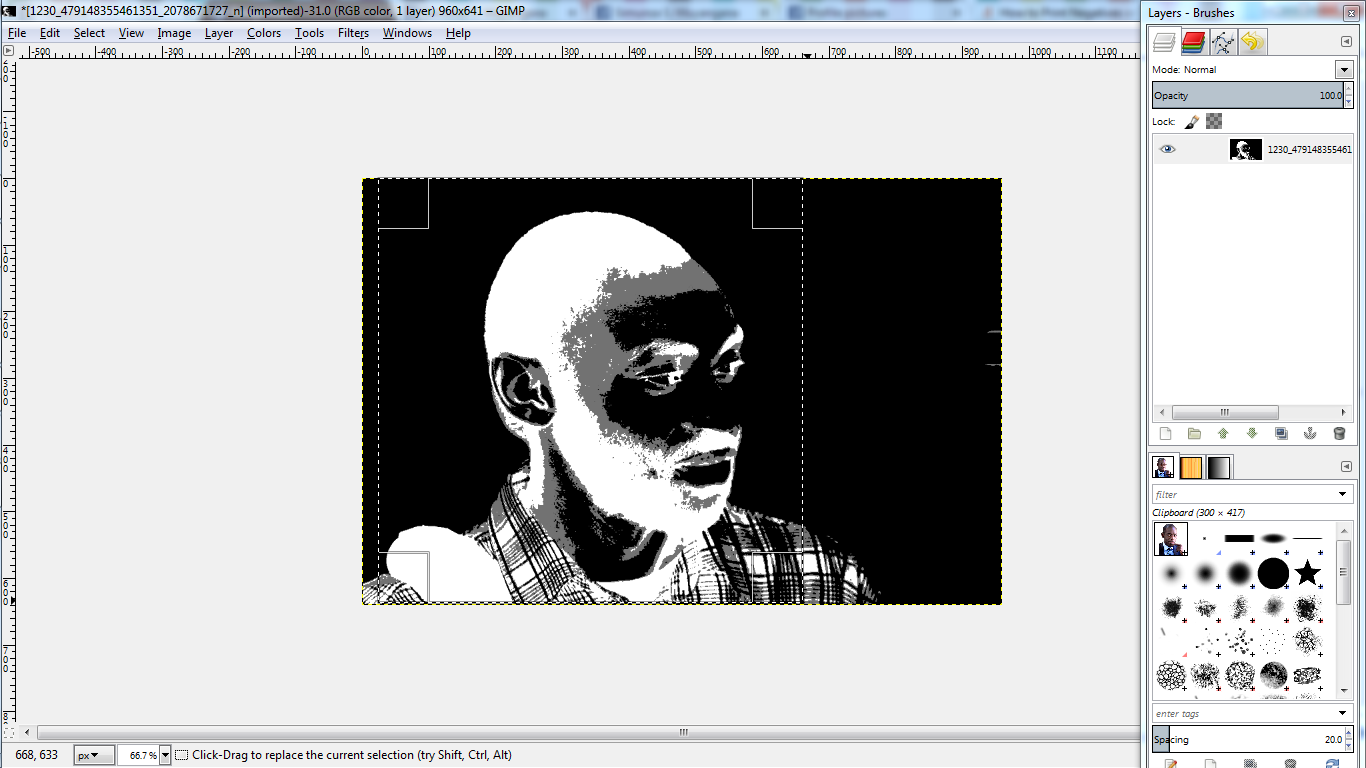Create a new layer group
The height and width of the screenshot is (768, 1366).
point(1194,433)
